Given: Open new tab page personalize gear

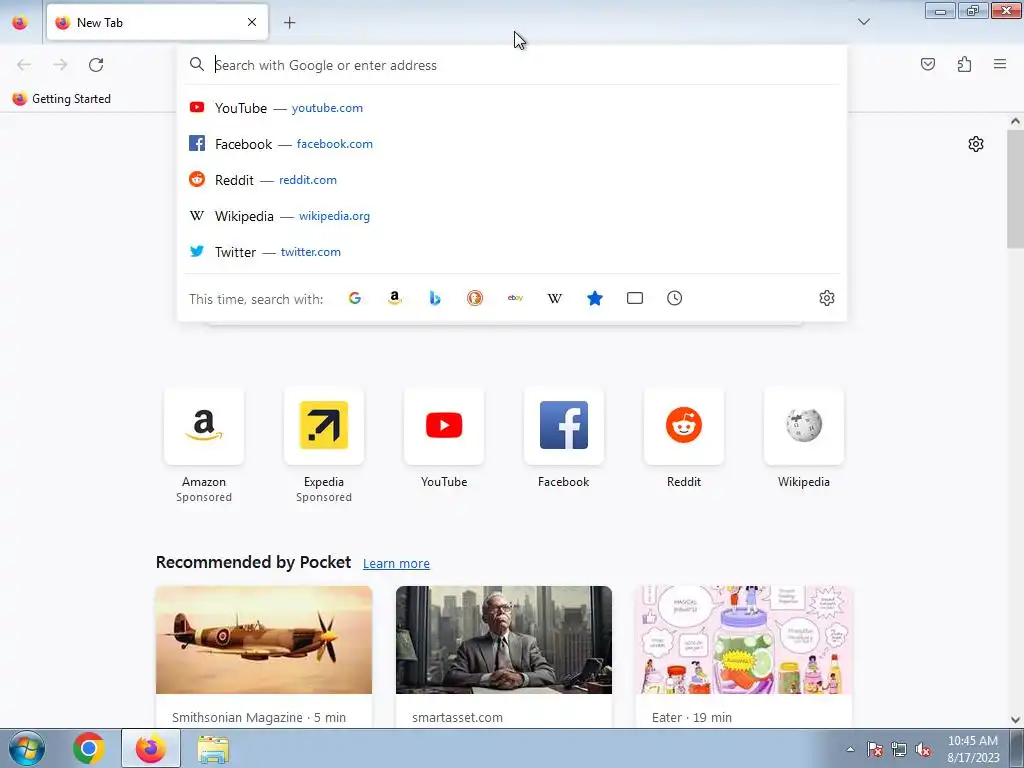Looking at the screenshot, I should (x=976, y=144).
